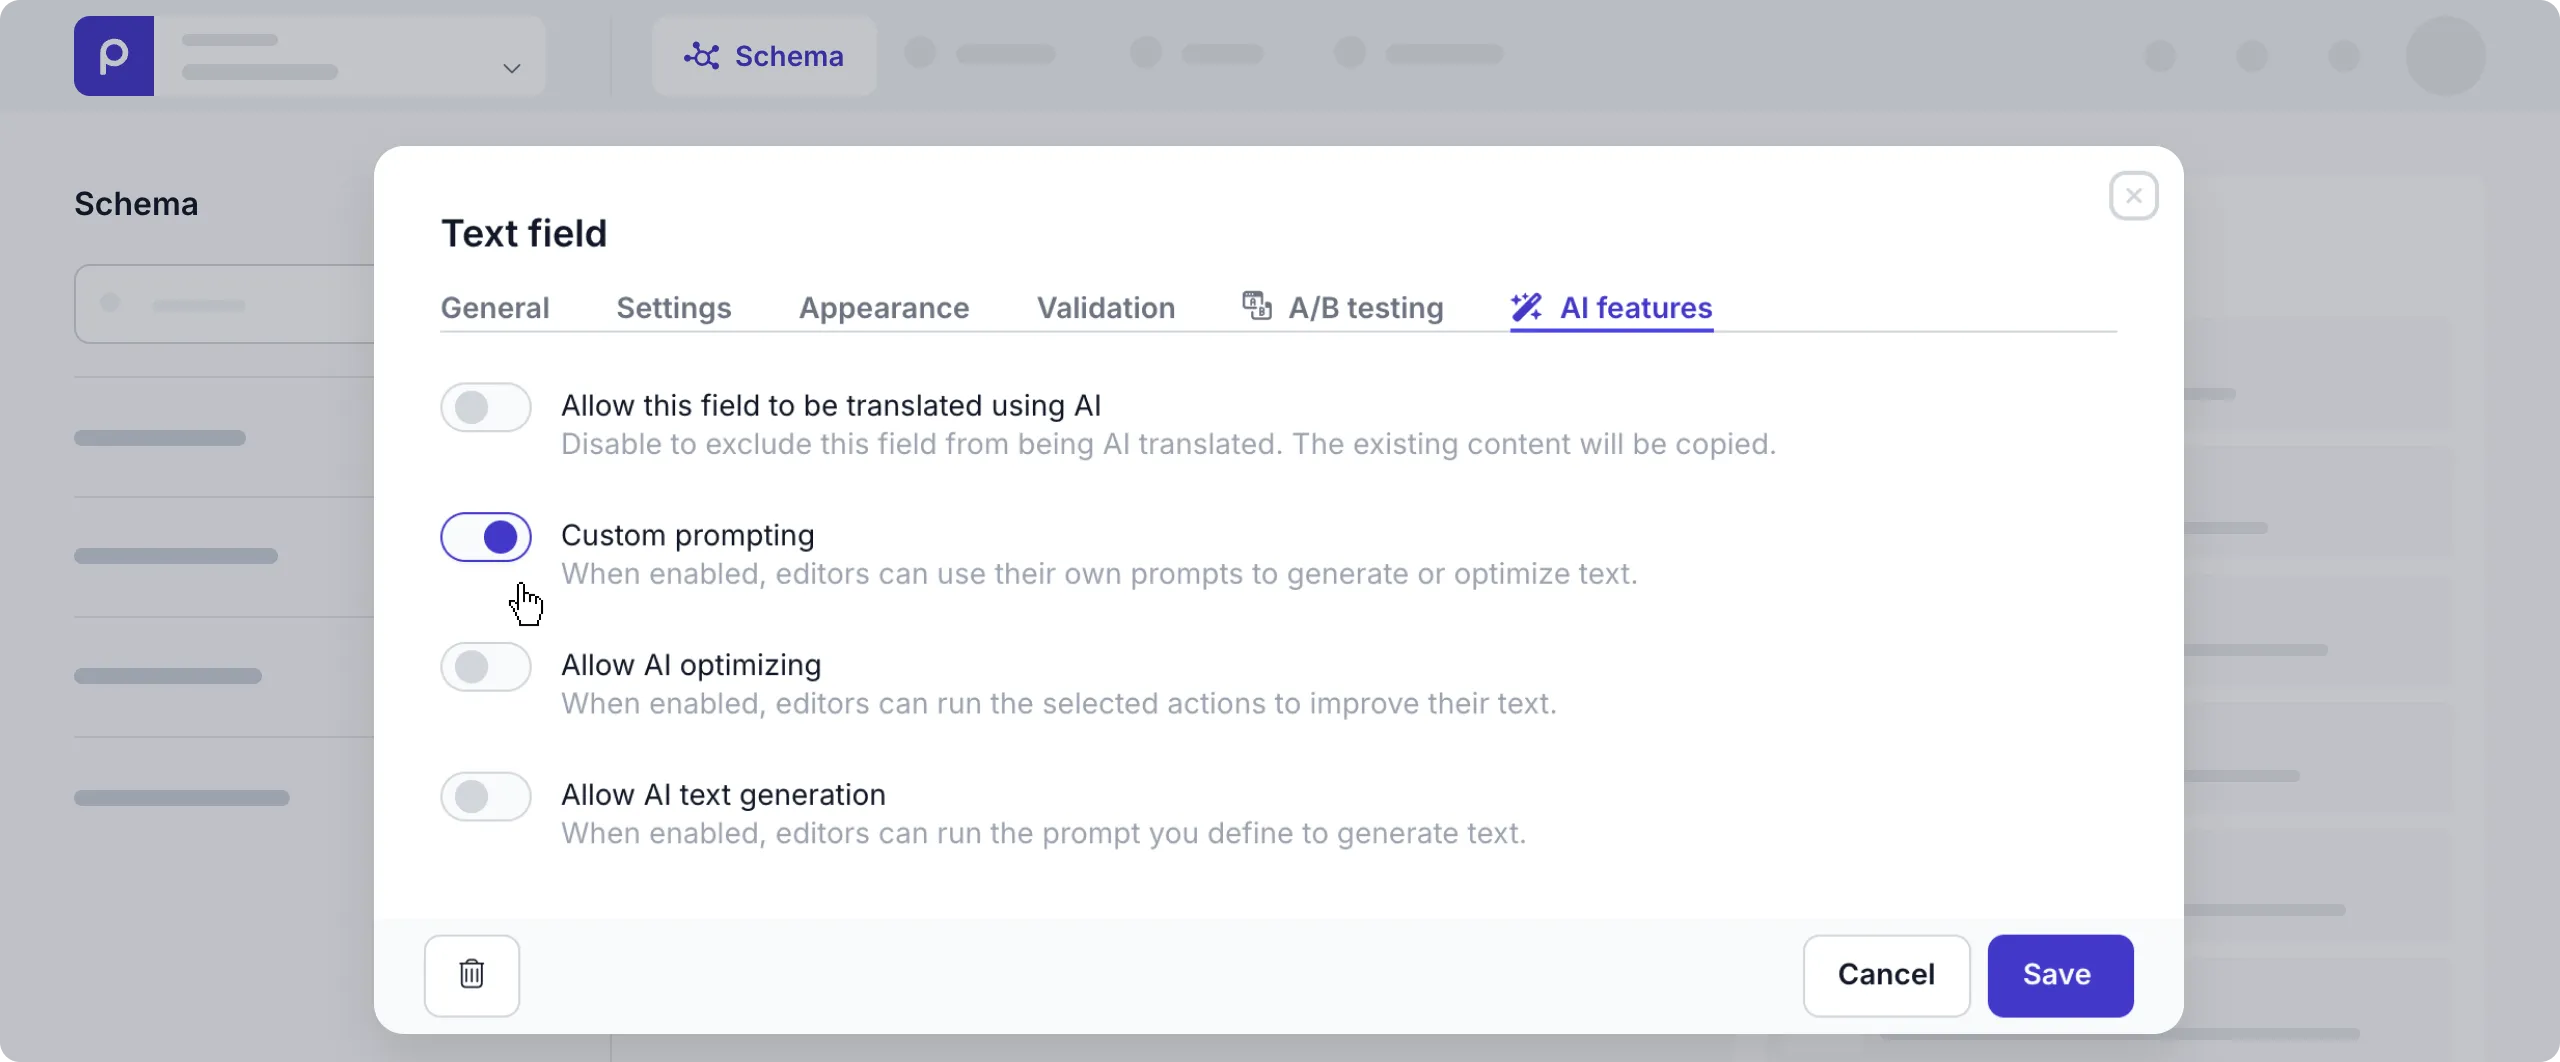Click the Schema network icon

click(x=701, y=56)
